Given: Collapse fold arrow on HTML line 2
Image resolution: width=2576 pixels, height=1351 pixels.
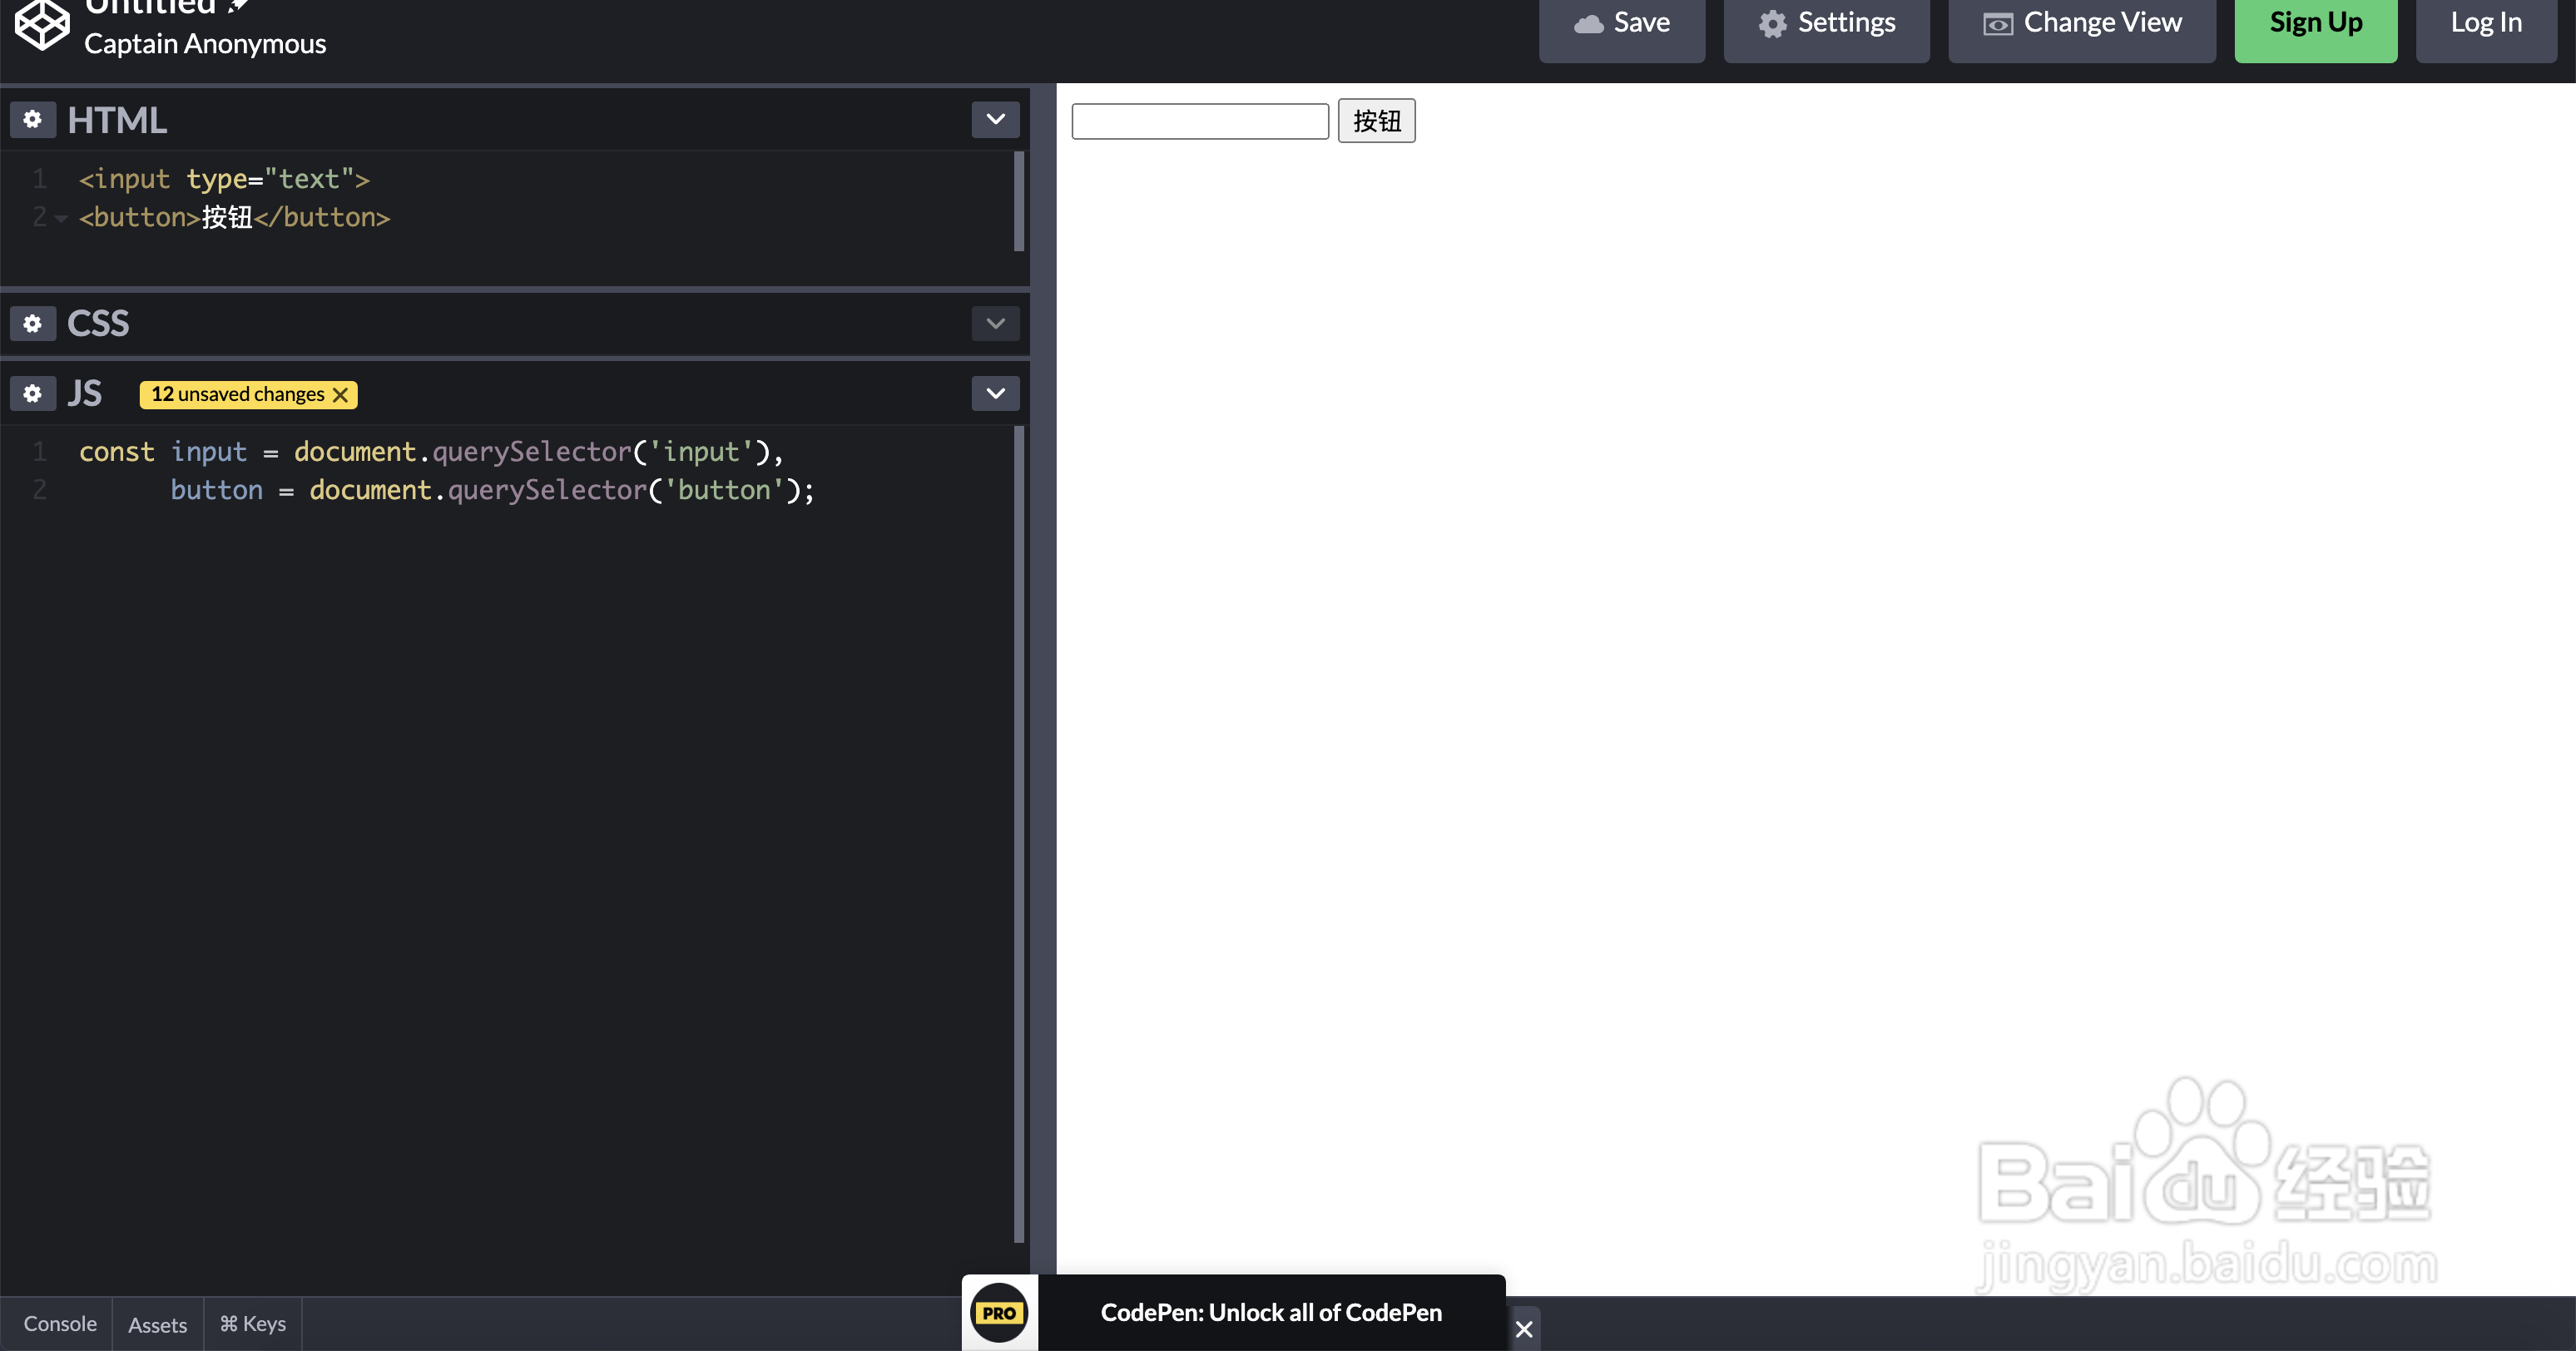Looking at the screenshot, I should (61, 218).
